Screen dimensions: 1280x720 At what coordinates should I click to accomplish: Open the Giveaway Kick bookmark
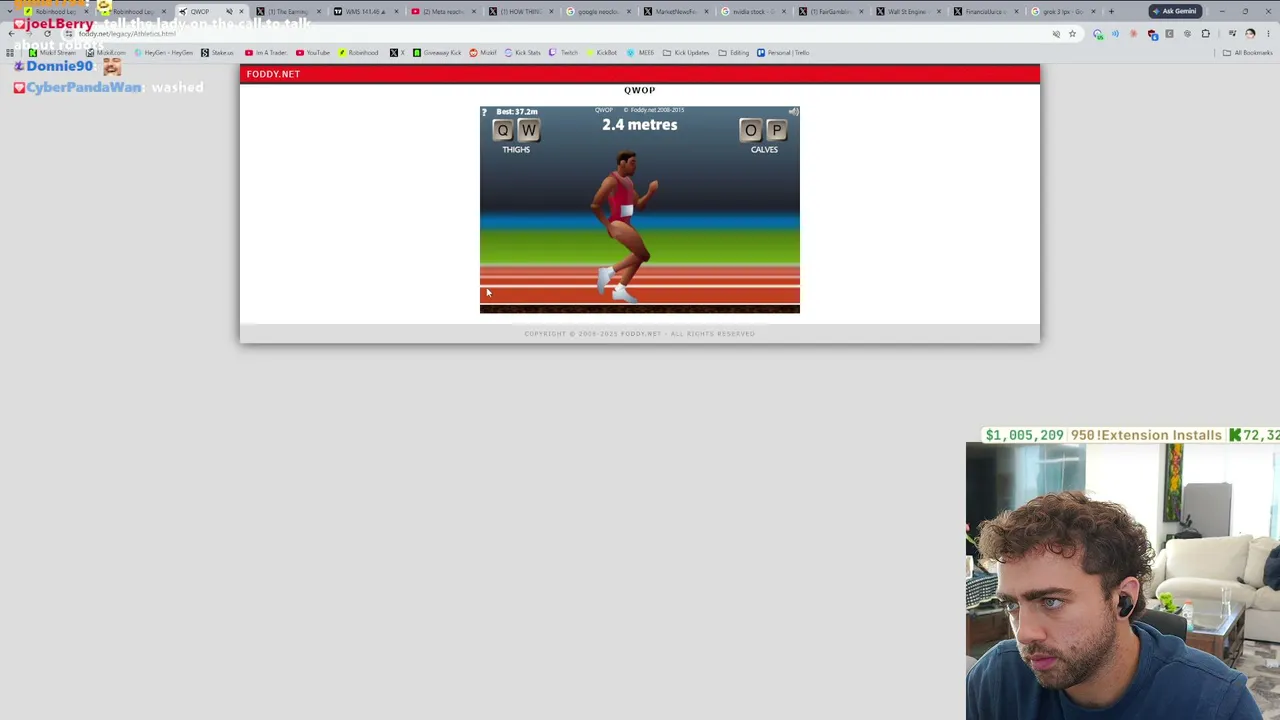437,53
